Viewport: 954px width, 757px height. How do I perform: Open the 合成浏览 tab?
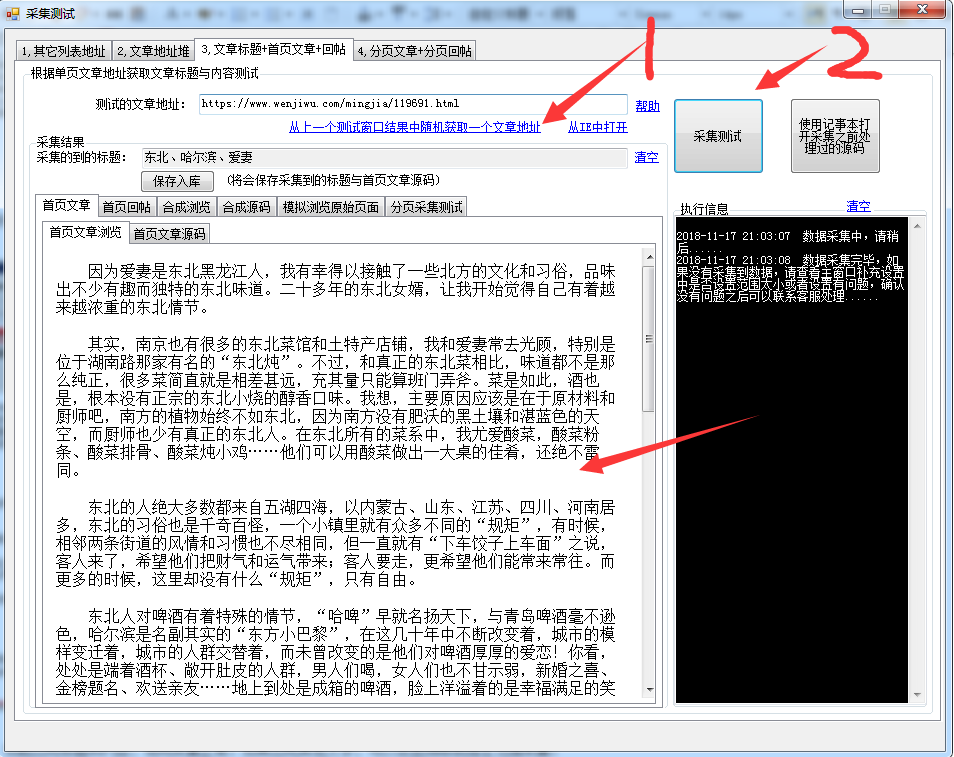click(186, 207)
